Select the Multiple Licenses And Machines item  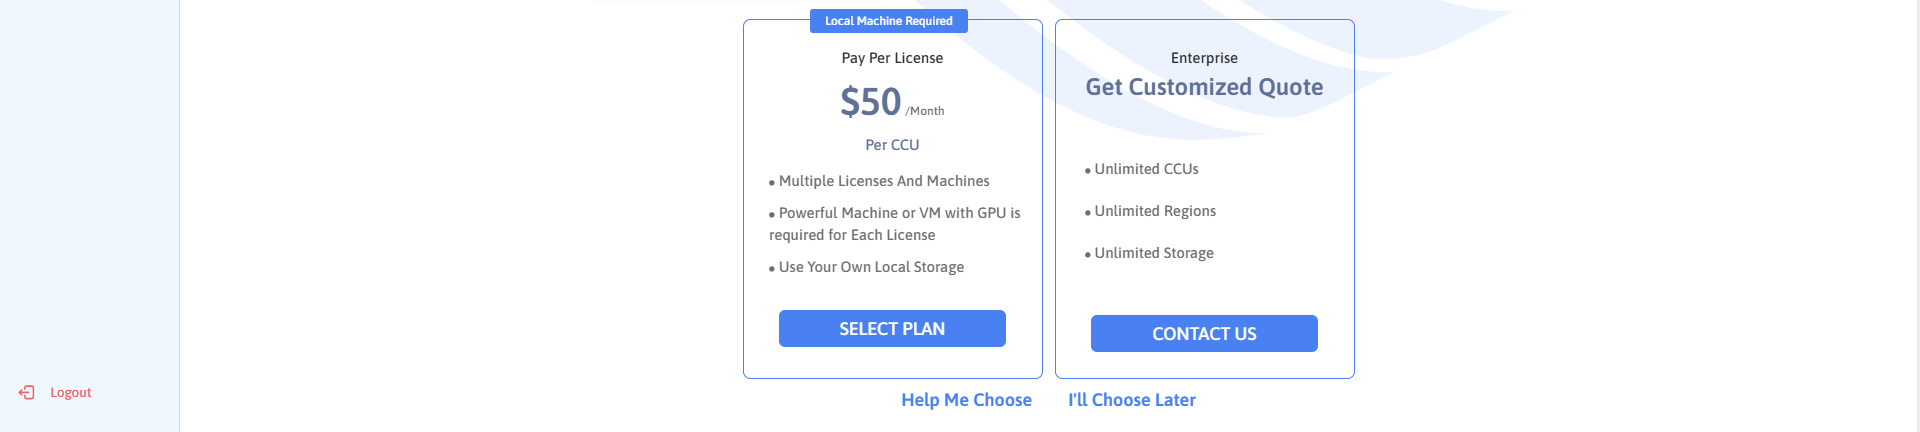pyautogui.click(x=884, y=181)
